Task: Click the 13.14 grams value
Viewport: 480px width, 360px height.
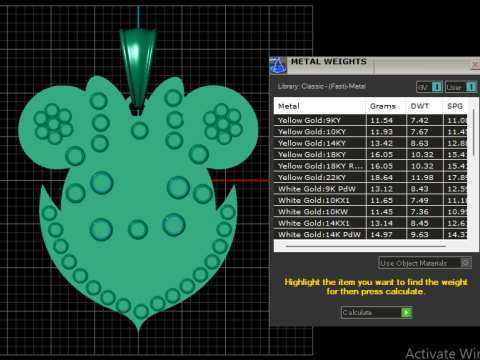Action: [x=381, y=223]
